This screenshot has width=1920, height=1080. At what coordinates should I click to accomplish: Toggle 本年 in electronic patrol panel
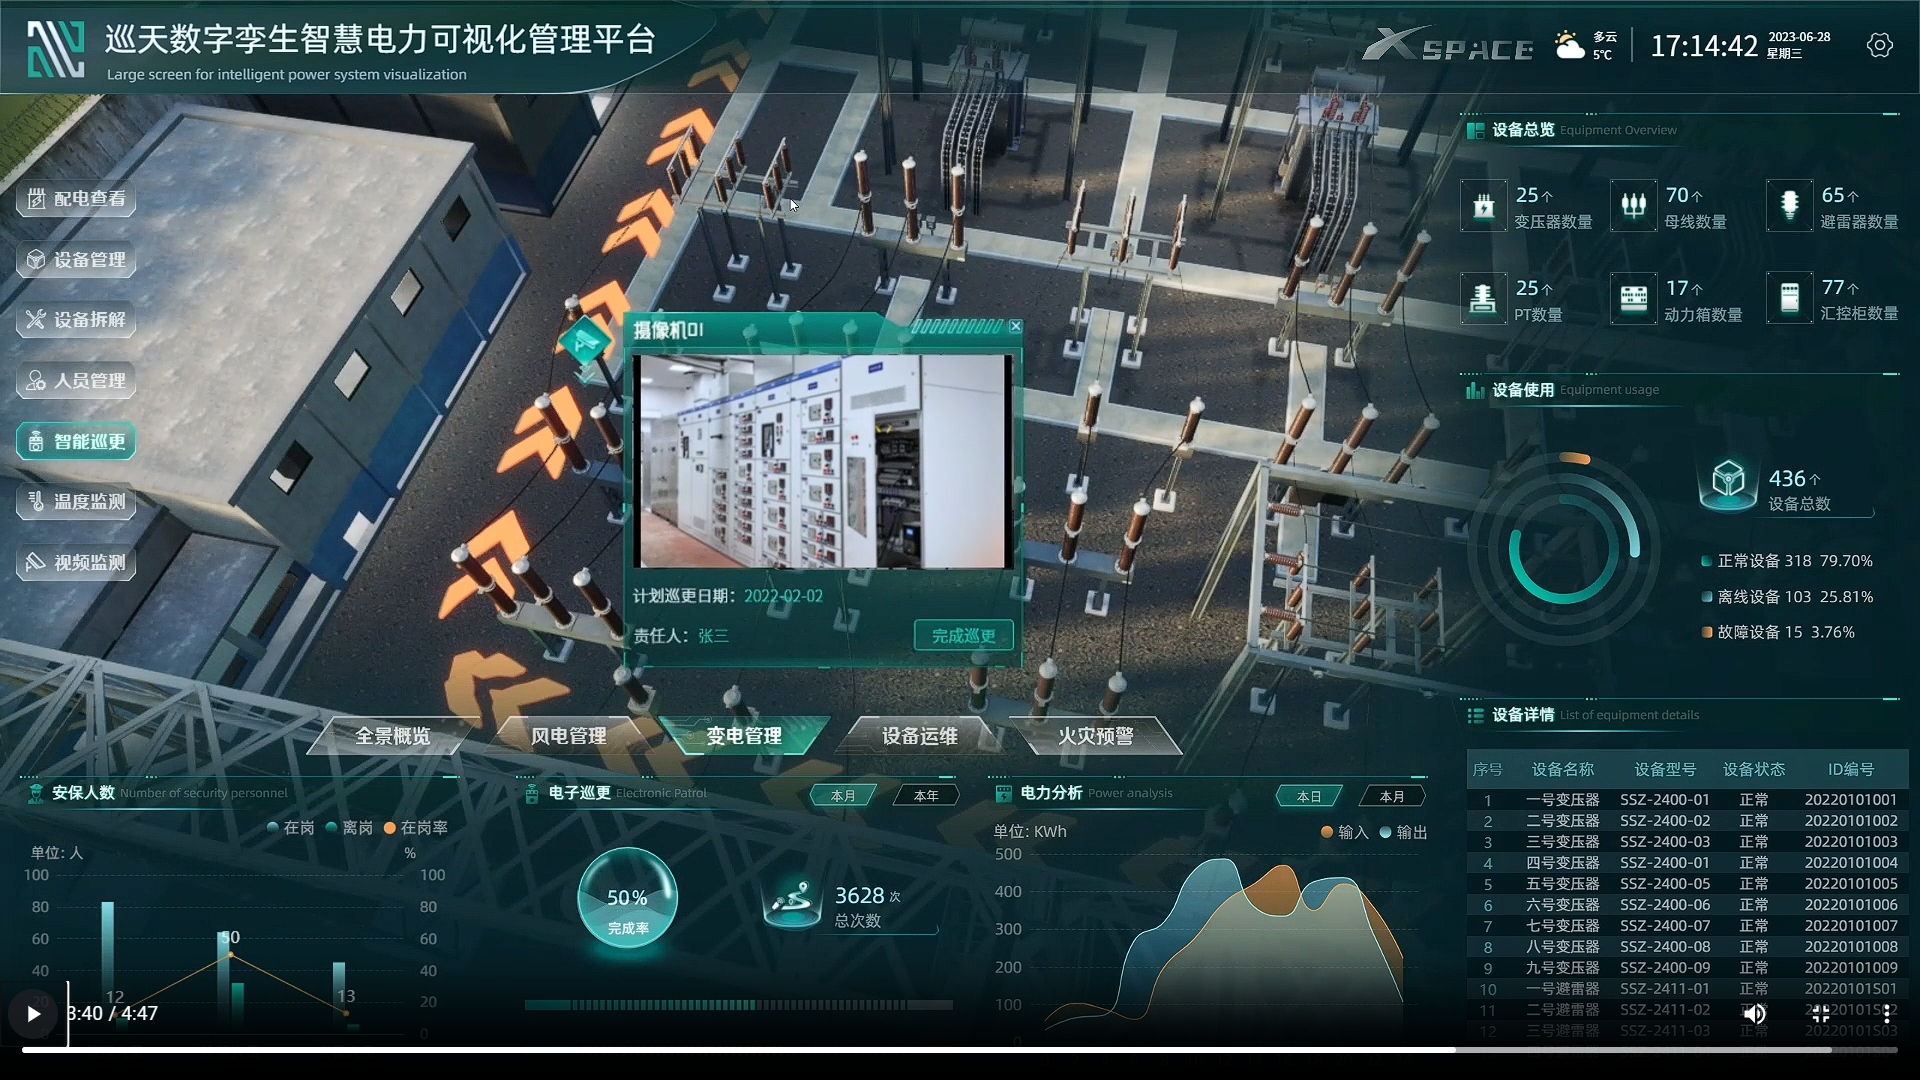(926, 796)
